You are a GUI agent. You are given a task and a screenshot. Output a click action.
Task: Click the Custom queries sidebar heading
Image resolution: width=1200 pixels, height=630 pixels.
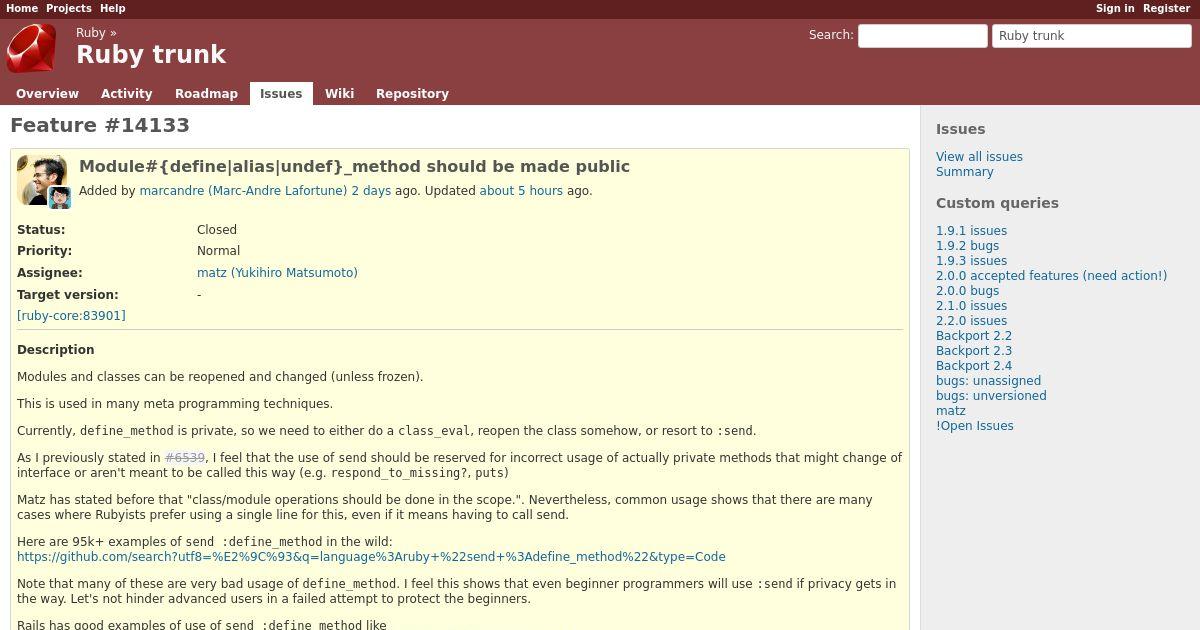(x=997, y=202)
